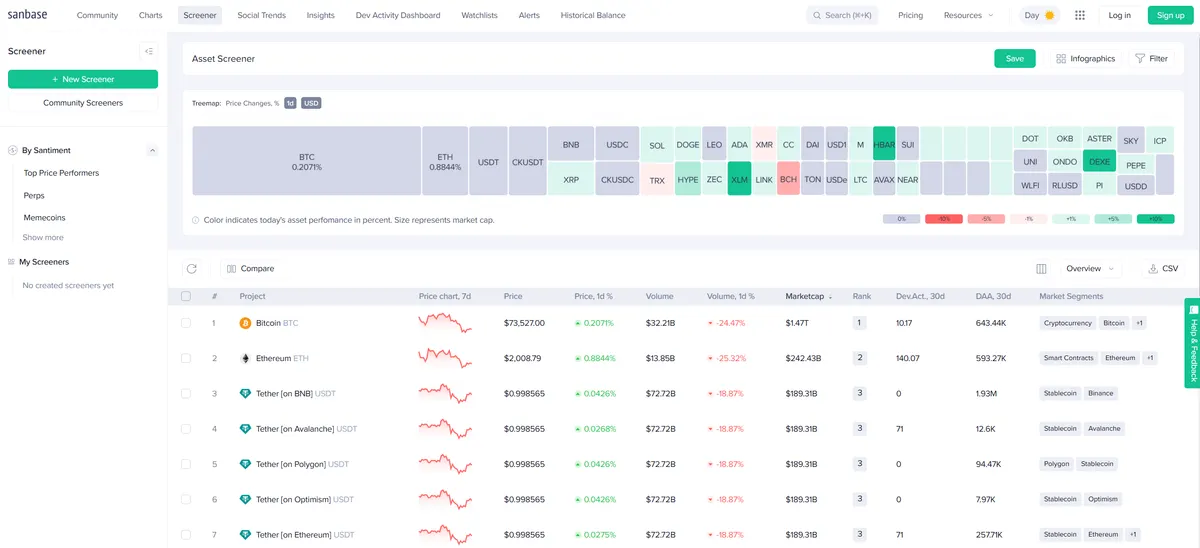Click the column layout icon beside Overview

(x=1041, y=268)
